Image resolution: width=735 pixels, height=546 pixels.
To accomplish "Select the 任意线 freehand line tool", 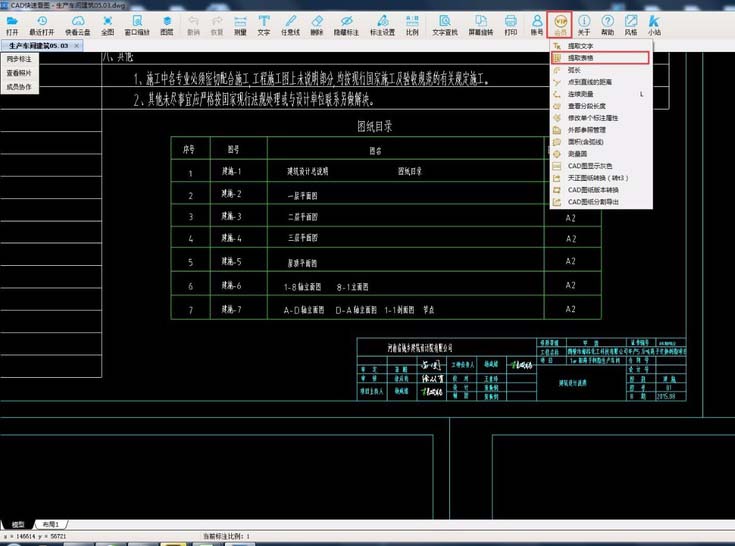I will (290, 25).
